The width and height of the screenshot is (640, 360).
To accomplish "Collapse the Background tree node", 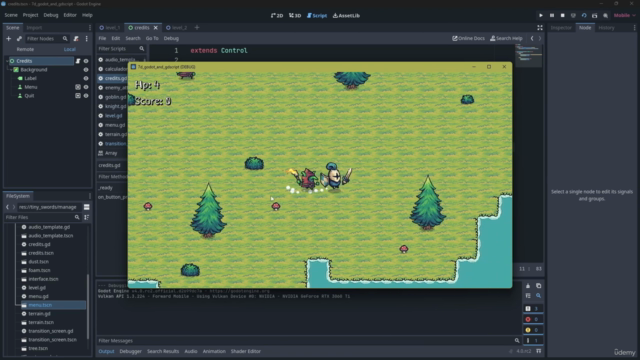I will pyautogui.click(x=11, y=70).
